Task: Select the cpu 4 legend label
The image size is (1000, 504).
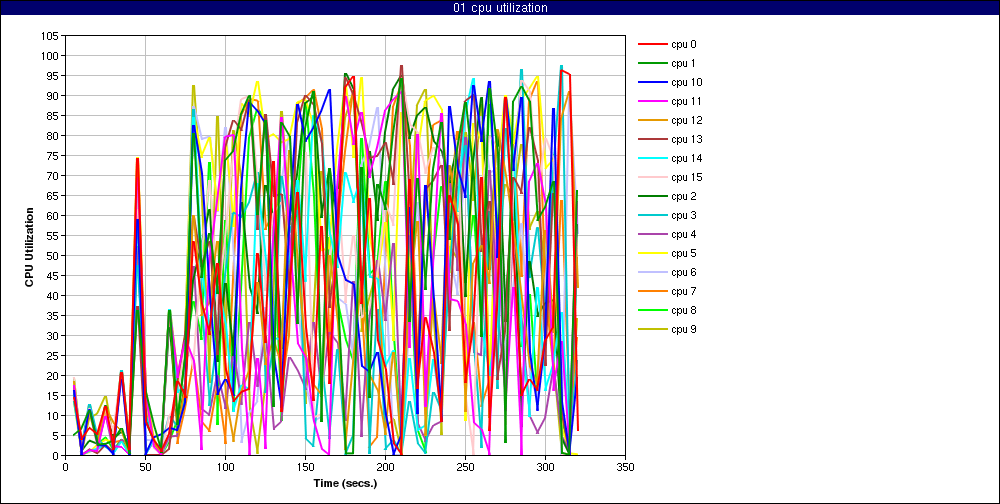Action: tap(683, 234)
